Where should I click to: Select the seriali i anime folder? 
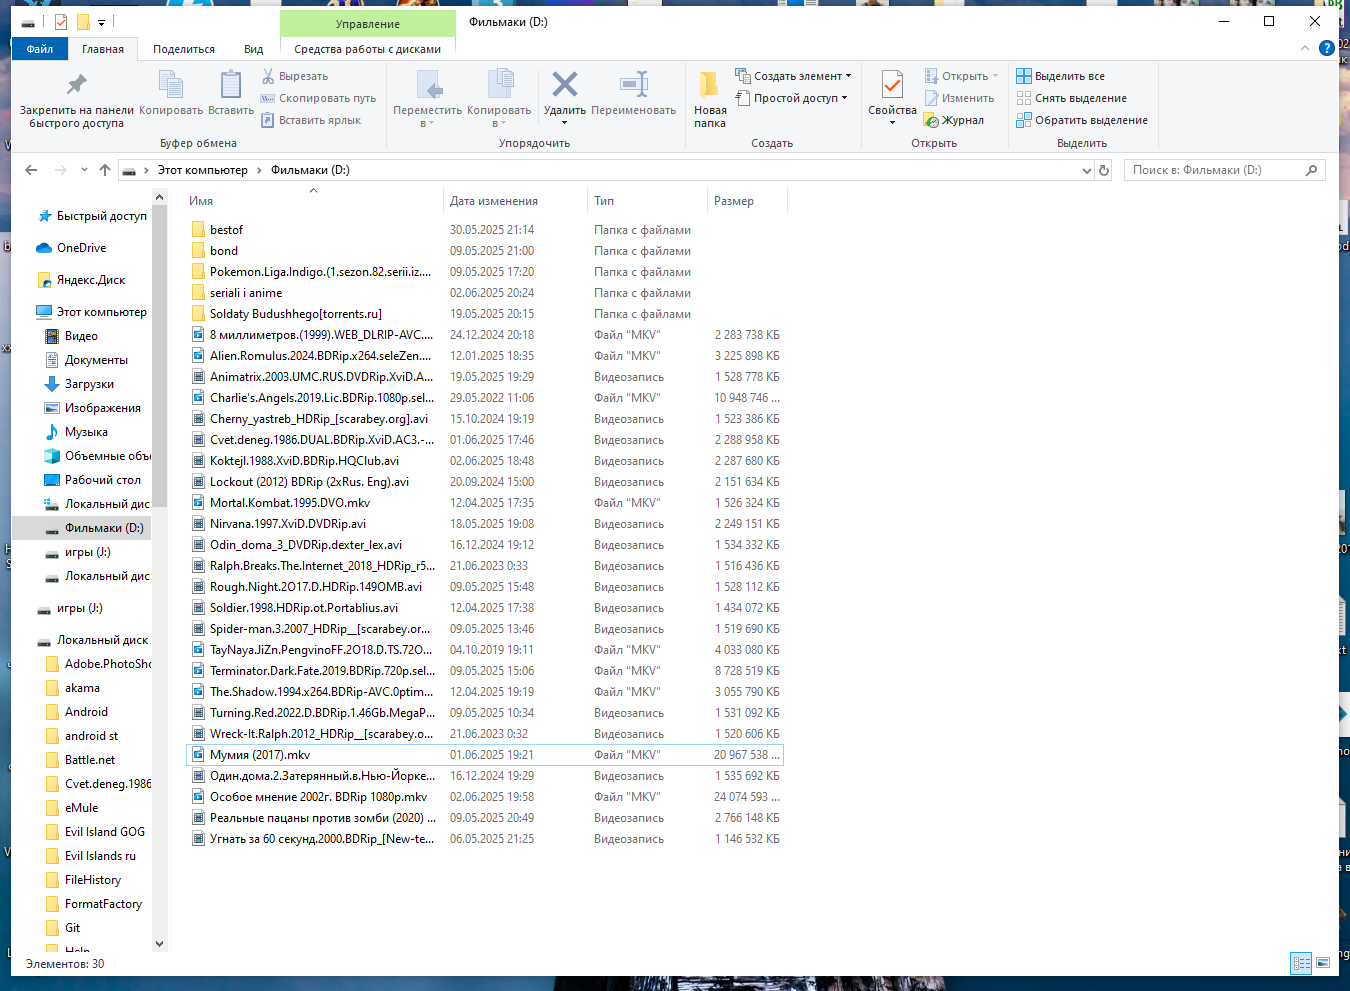(x=246, y=293)
